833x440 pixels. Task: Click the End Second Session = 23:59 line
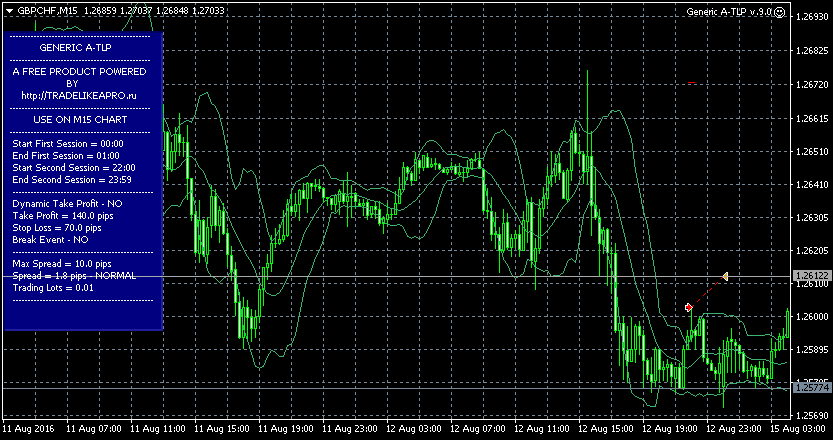click(x=72, y=180)
